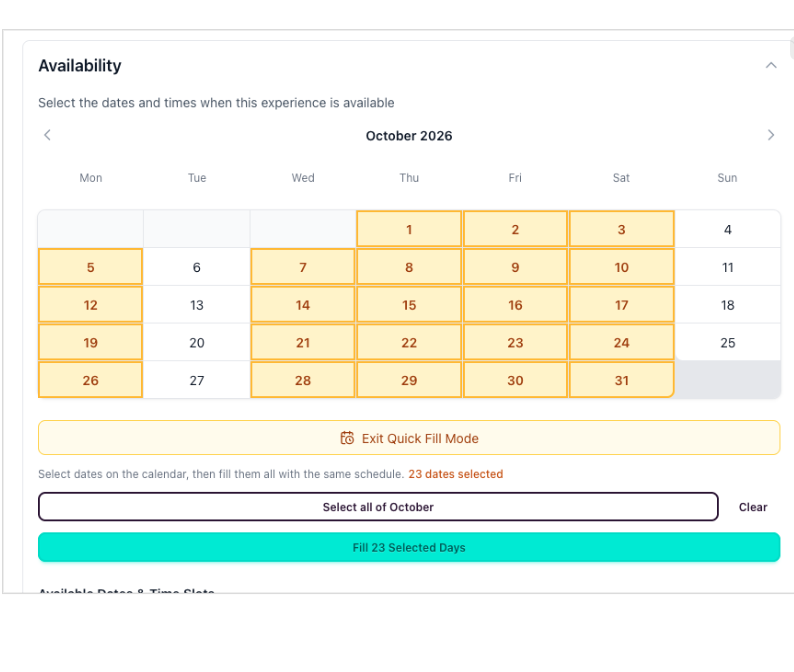Screen dimensions: 794x672
Task: Toggle date 16 in calendar
Action: pyautogui.click(x=515, y=305)
